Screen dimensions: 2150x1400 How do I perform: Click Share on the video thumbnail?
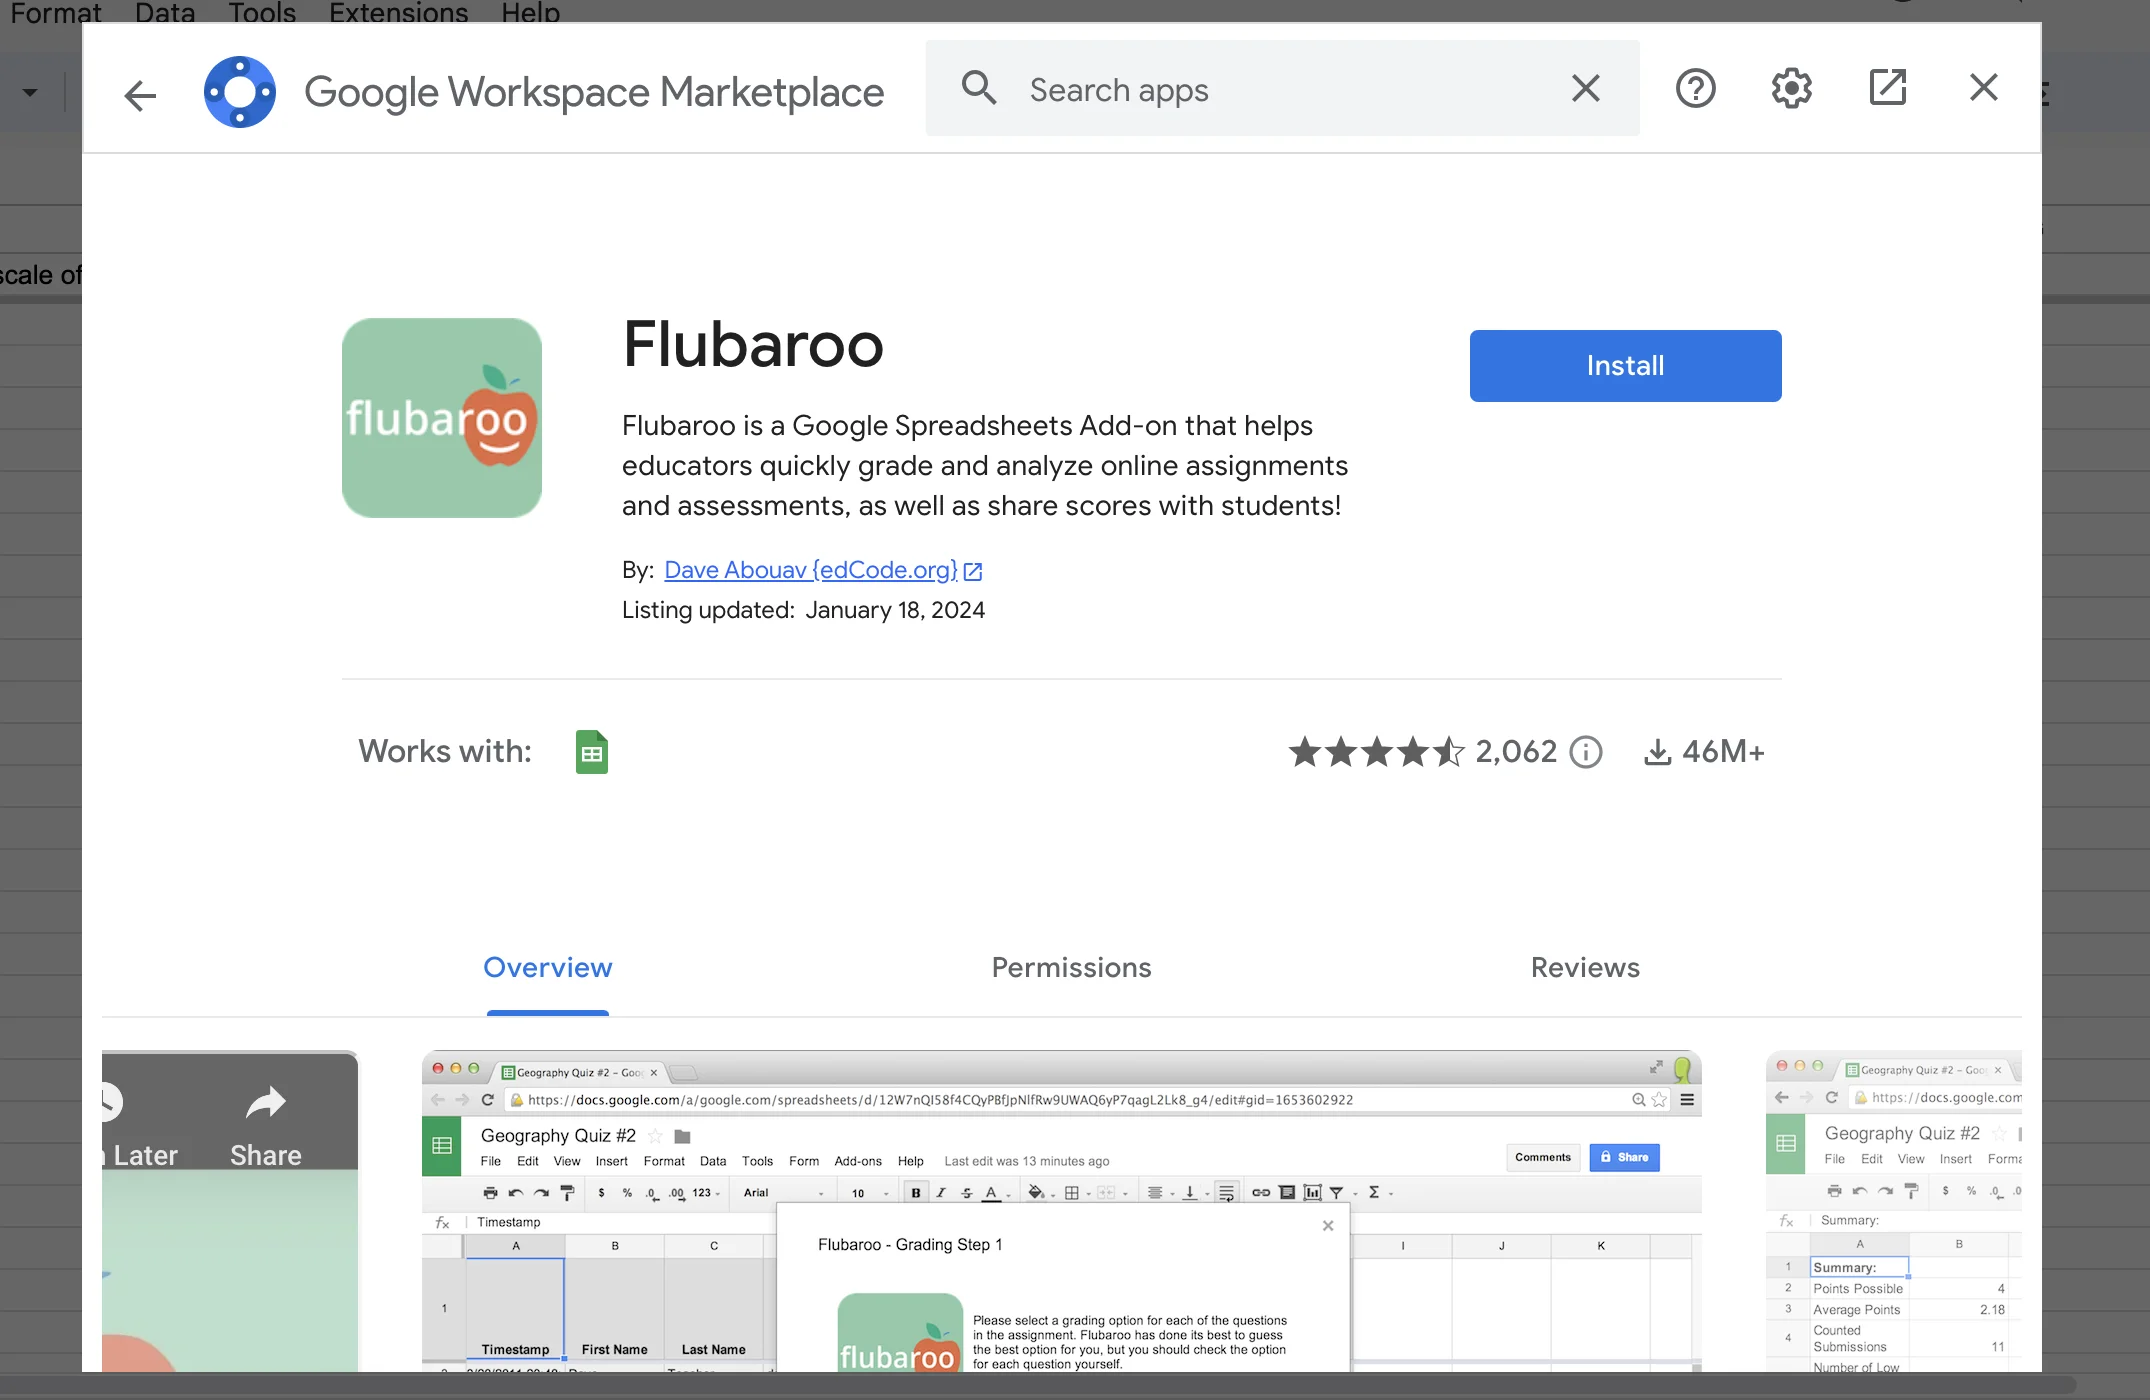[x=265, y=1127]
